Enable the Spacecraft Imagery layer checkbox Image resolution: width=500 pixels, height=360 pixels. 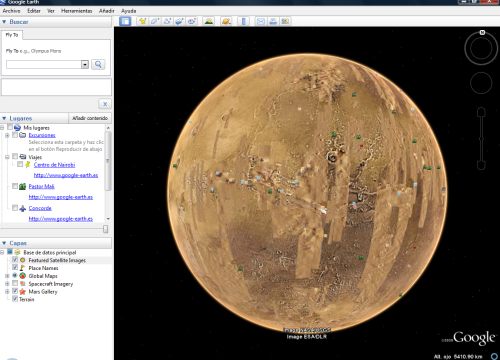pos(15,283)
